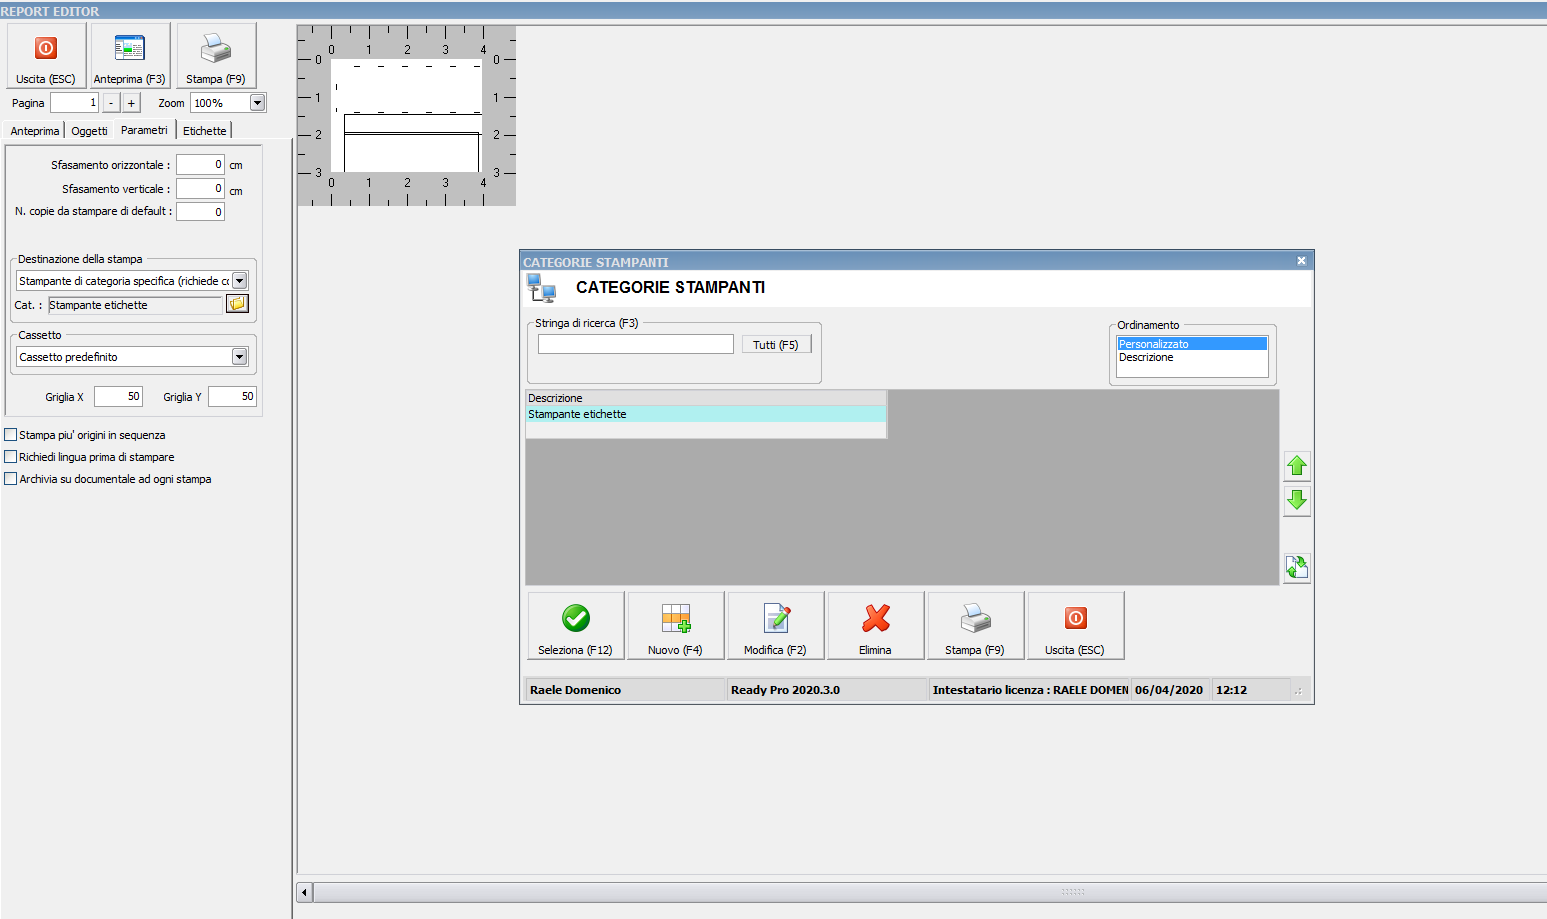
Task: Select the Parametri tab
Action: coord(145,130)
